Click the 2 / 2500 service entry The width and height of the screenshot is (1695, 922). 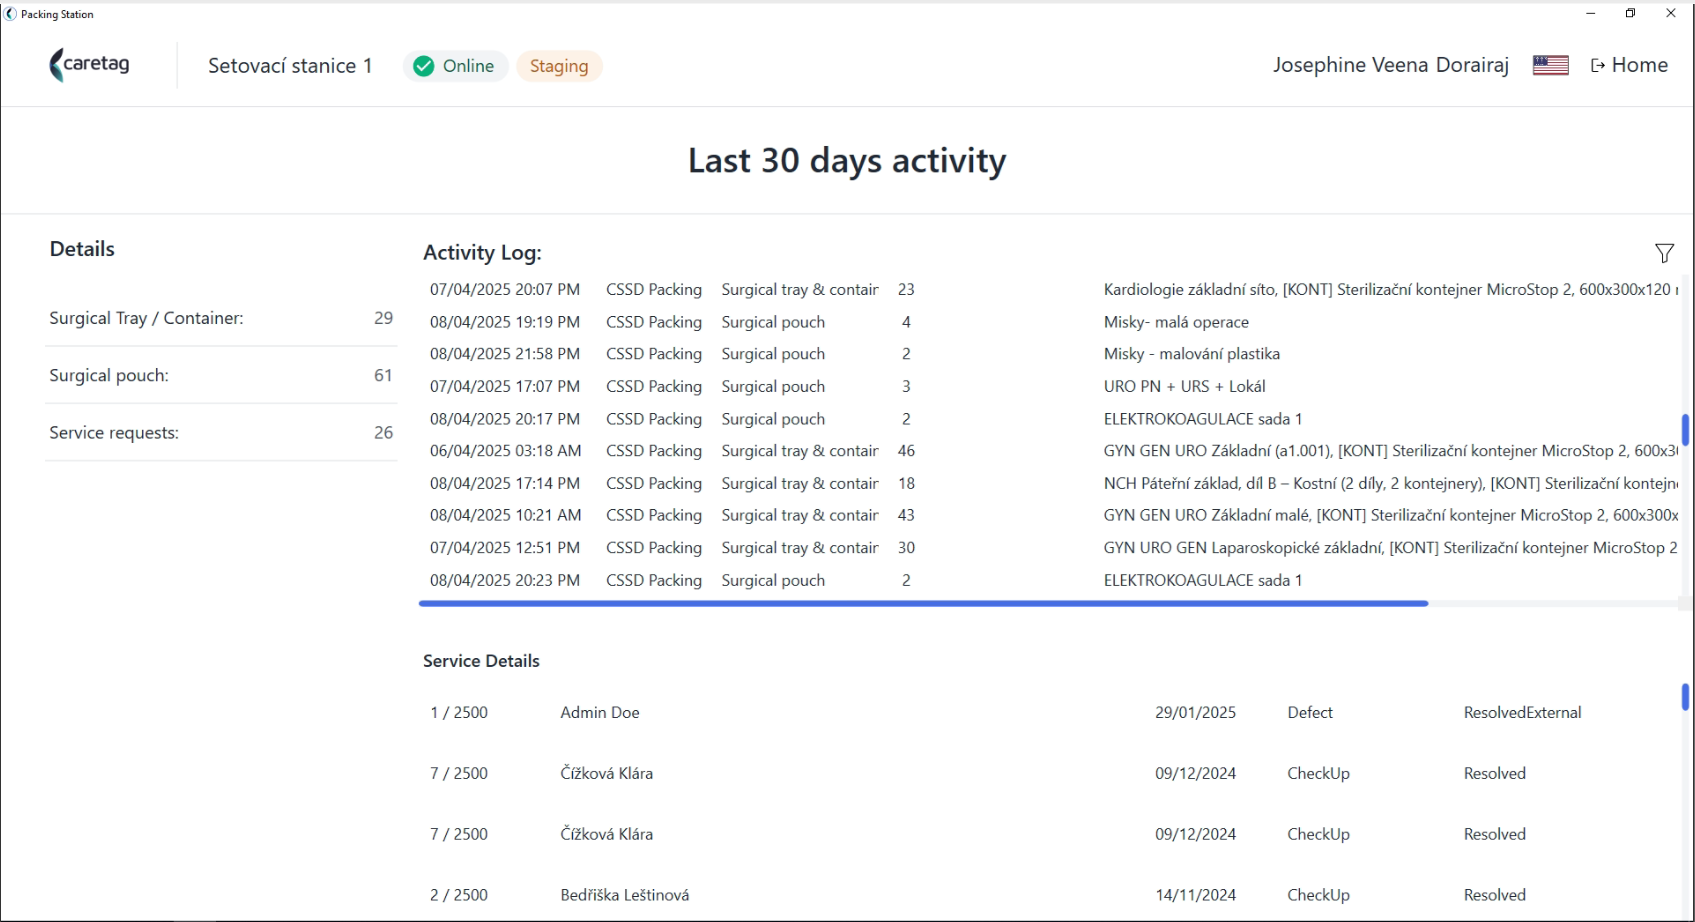point(459,895)
